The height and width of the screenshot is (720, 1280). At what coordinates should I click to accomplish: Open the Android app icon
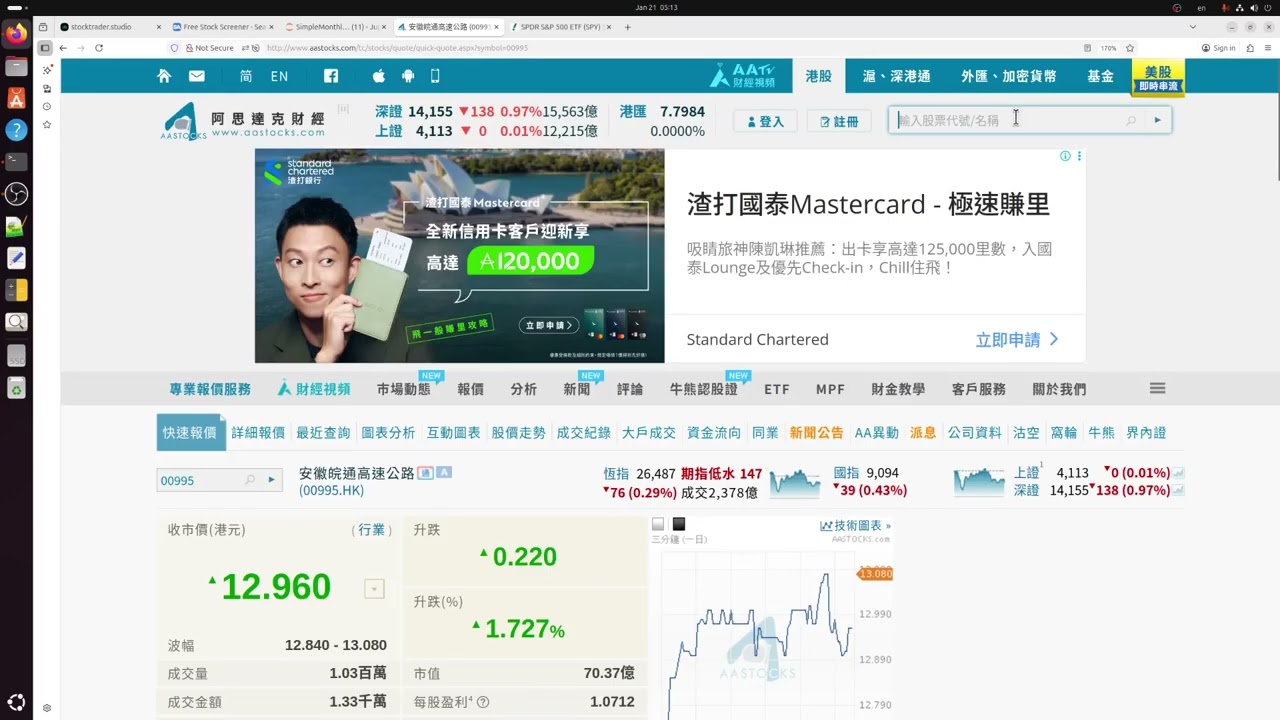[407, 76]
